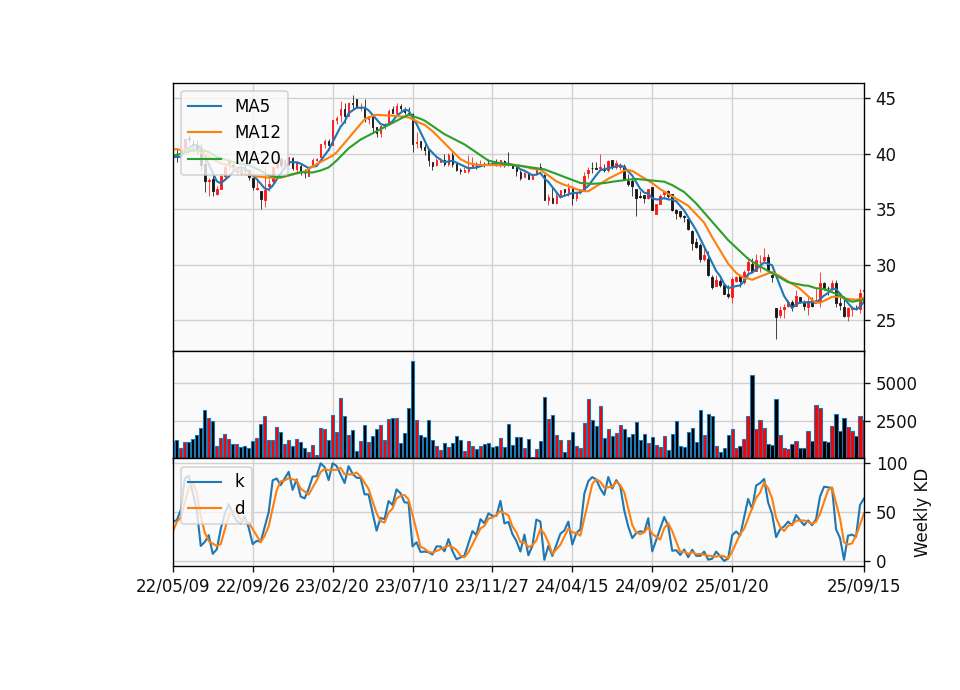Click the orange MA12 legend line
Image resolution: width=960 pixels, height=690 pixels.
(204, 132)
